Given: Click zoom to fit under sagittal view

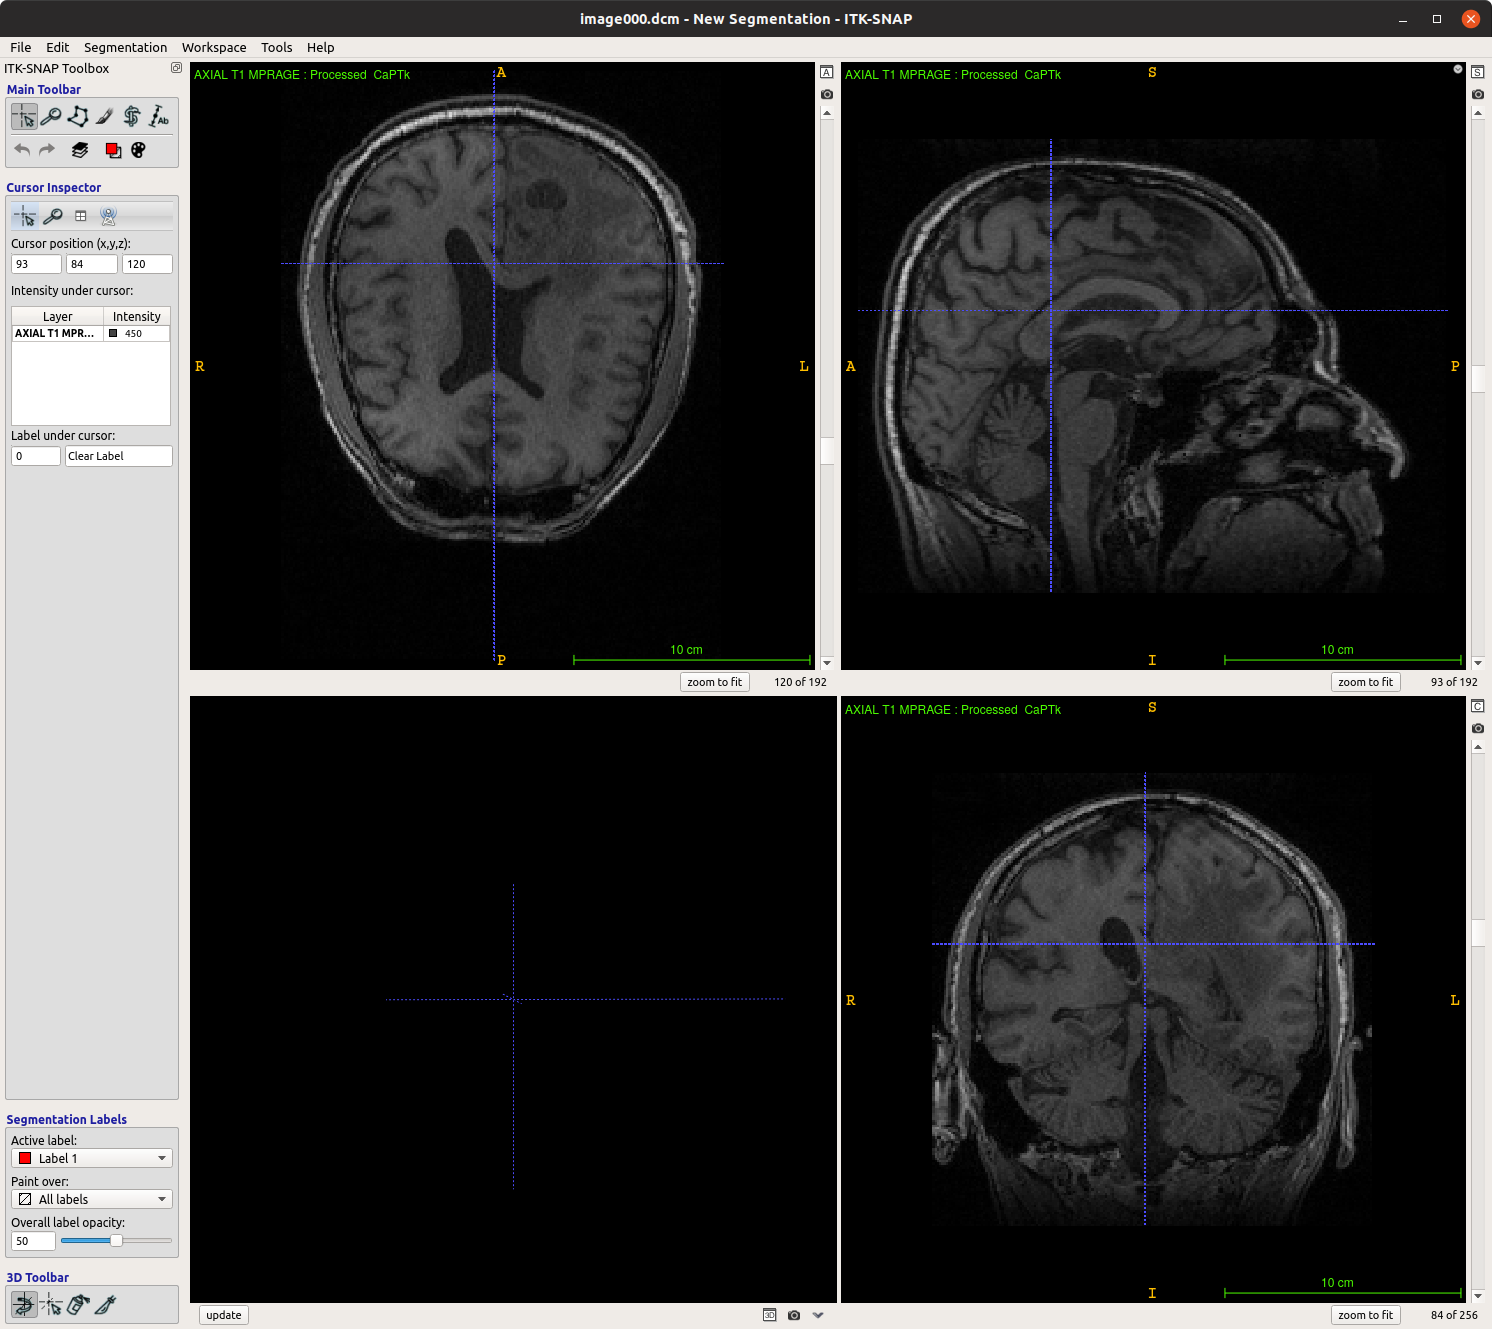Looking at the screenshot, I should click(x=1366, y=682).
